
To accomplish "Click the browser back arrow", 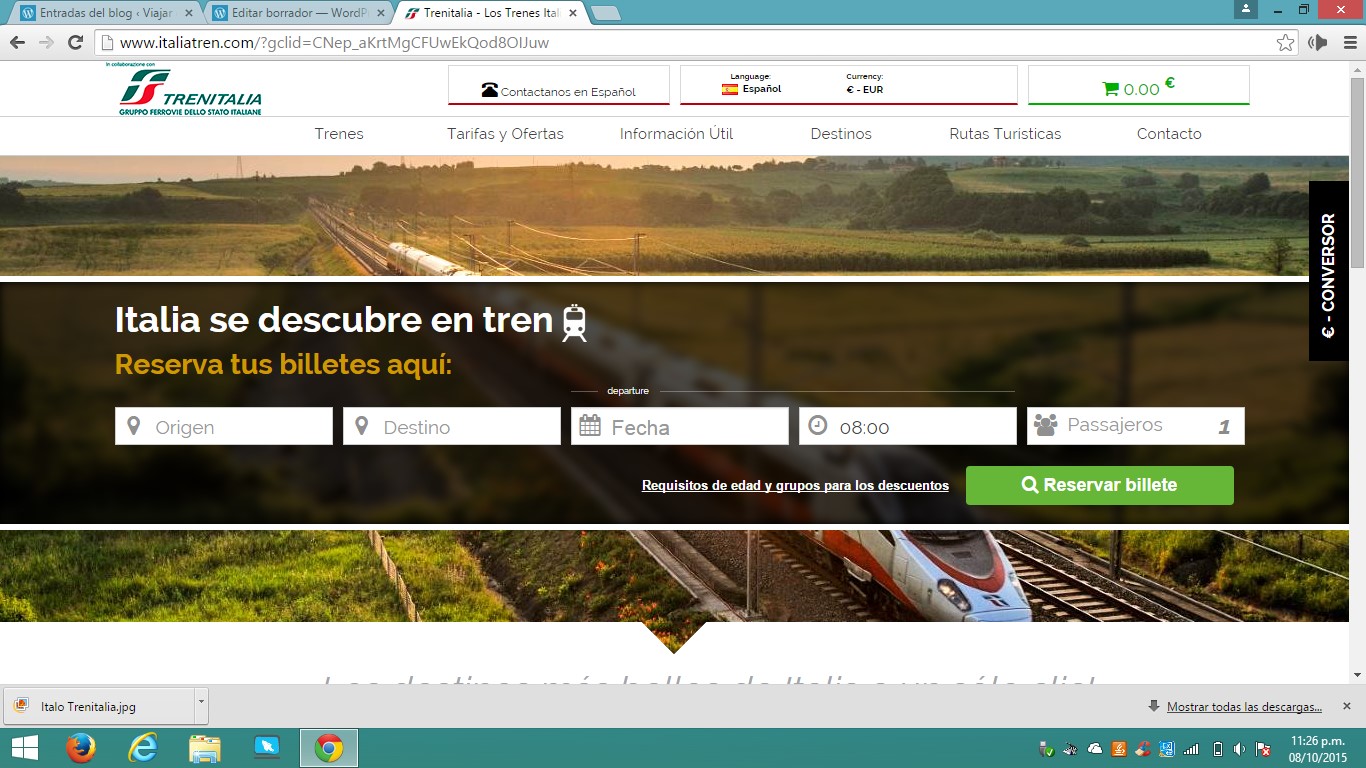I will click(17, 43).
